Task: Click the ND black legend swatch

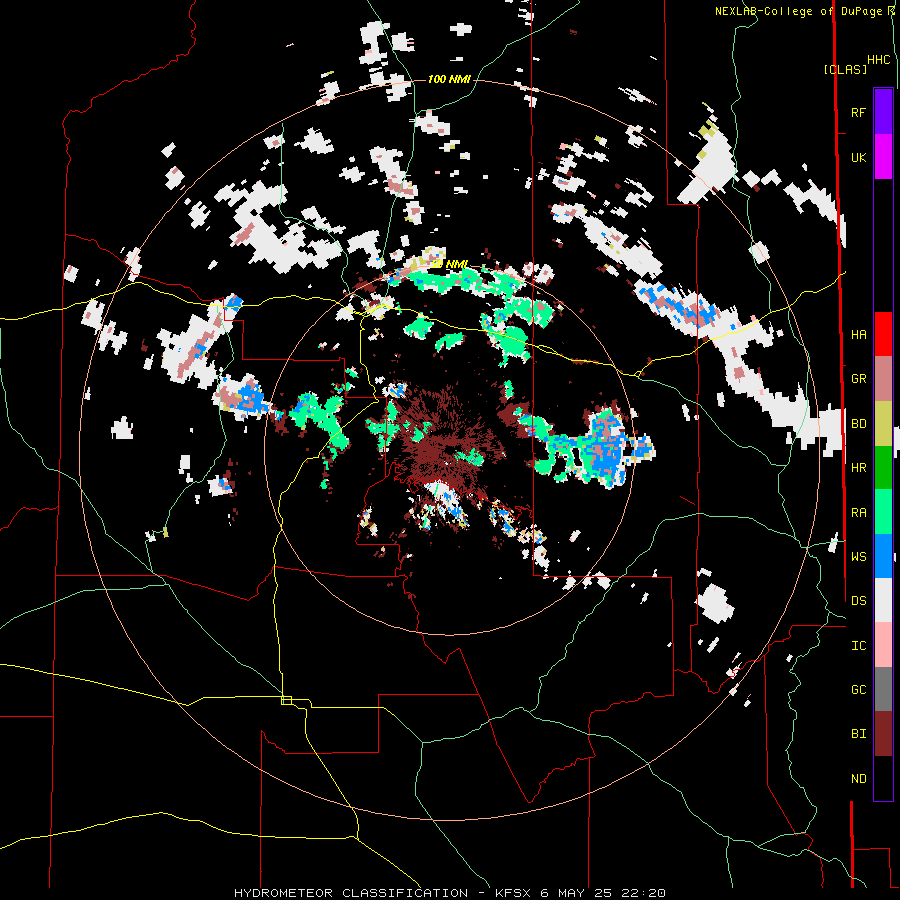Action: click(x=883, y=778)
